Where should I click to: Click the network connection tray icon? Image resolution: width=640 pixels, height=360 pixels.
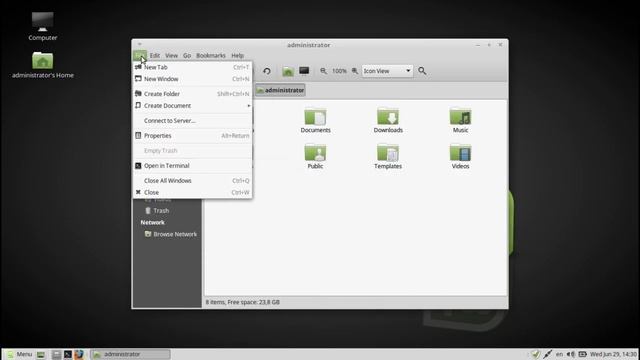point(547,354)
